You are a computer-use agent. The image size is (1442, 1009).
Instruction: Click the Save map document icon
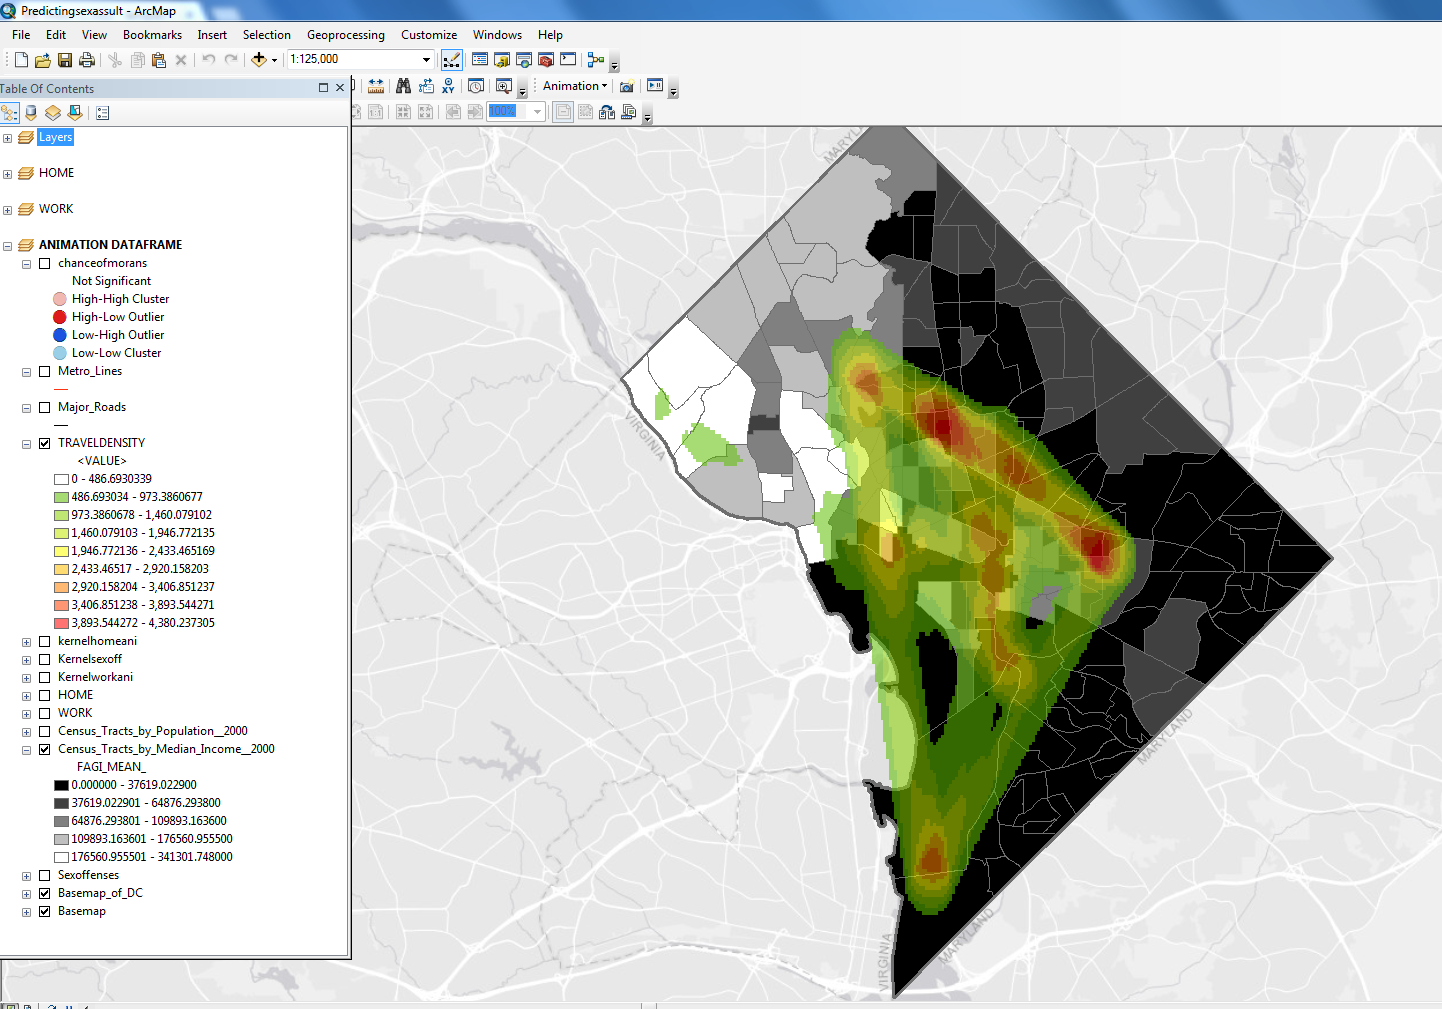(65, 60)
